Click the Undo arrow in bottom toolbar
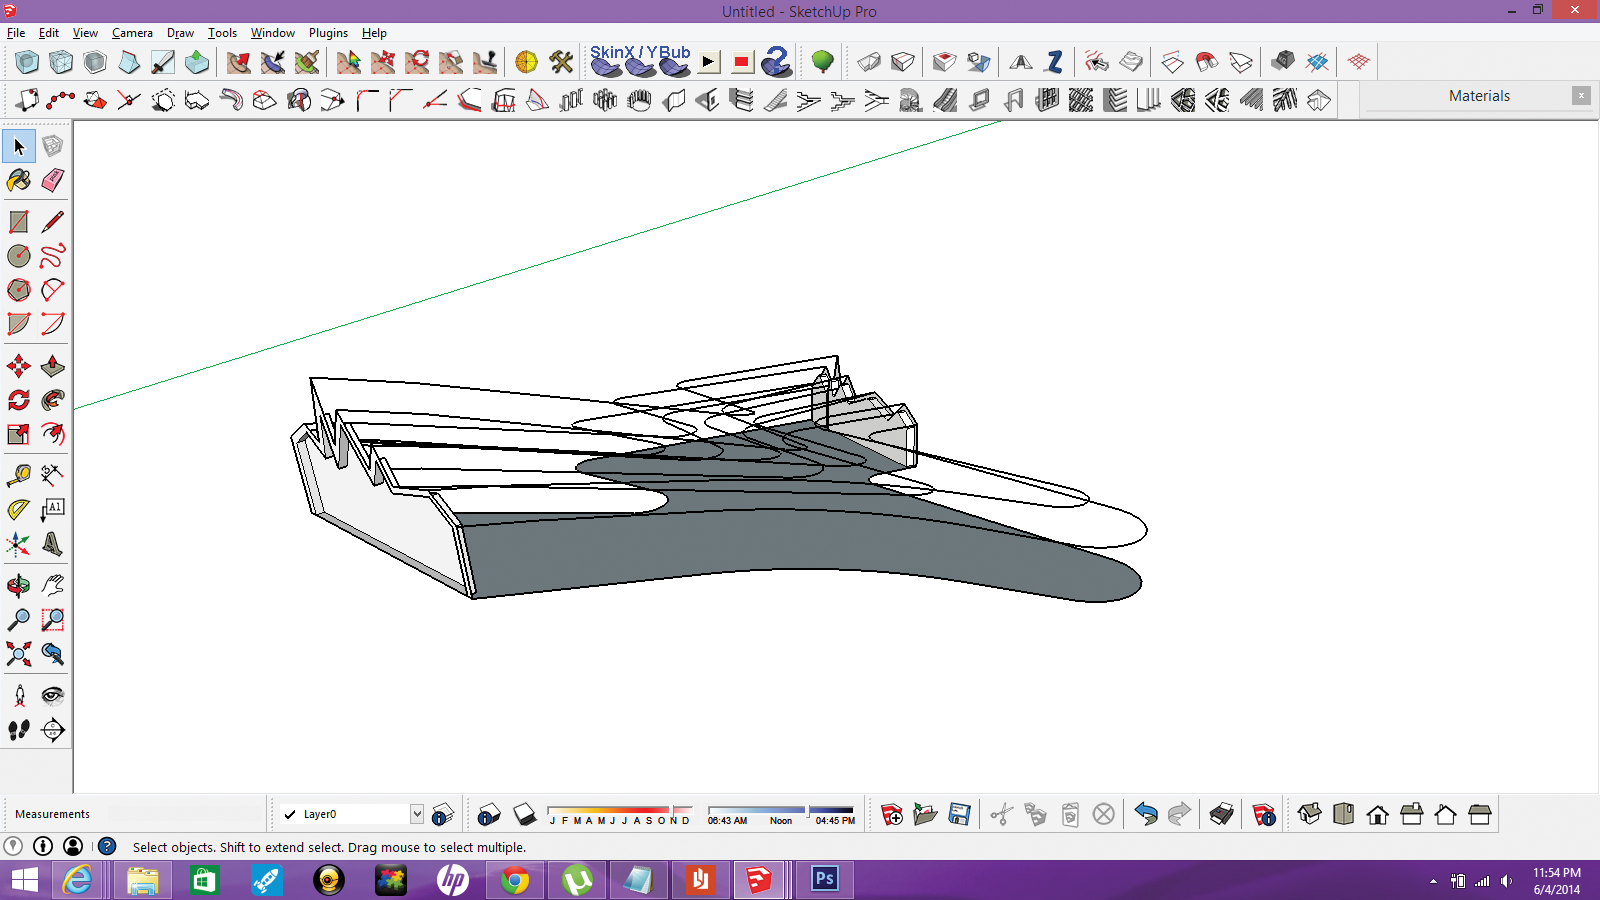 1146,815
